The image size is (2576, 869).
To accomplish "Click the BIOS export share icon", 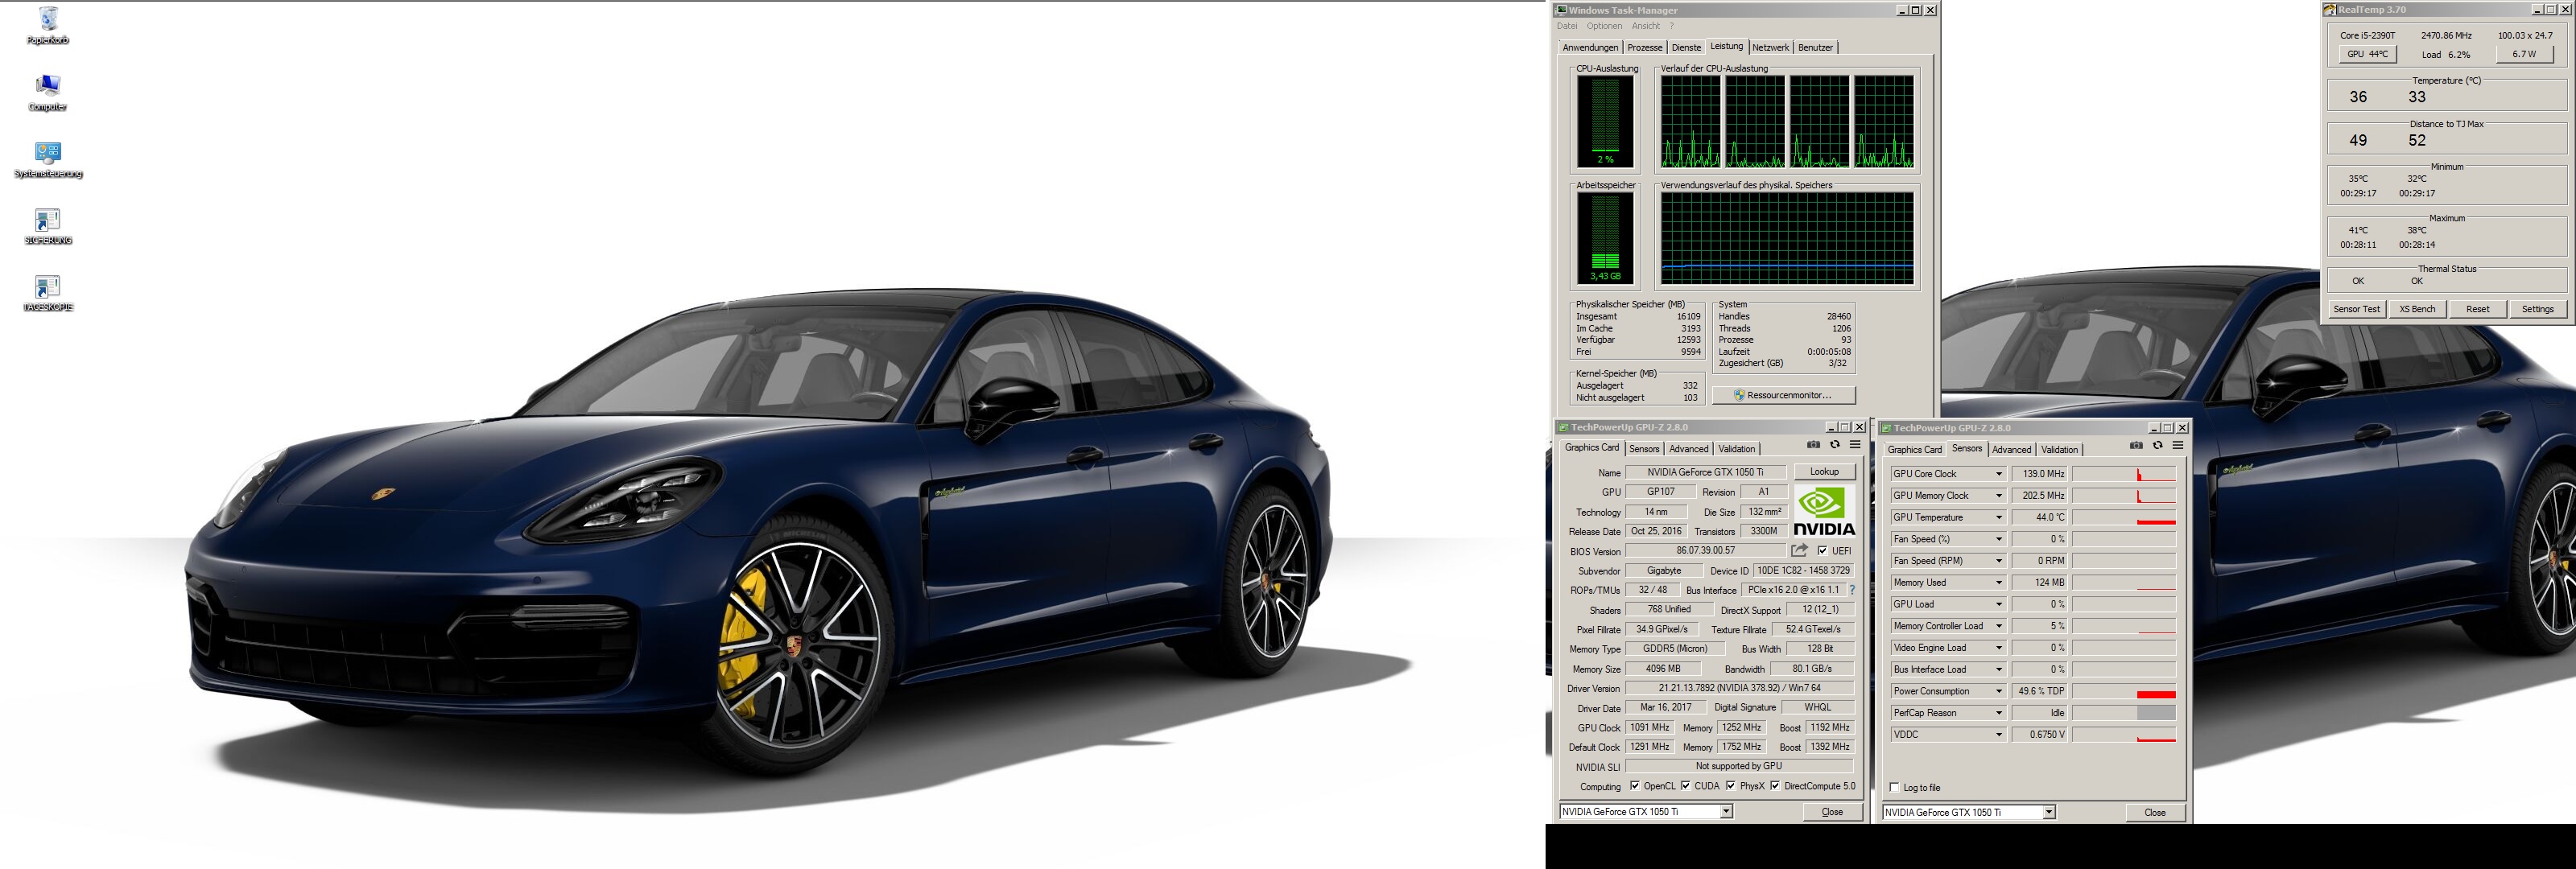I will pos(1799,550).
